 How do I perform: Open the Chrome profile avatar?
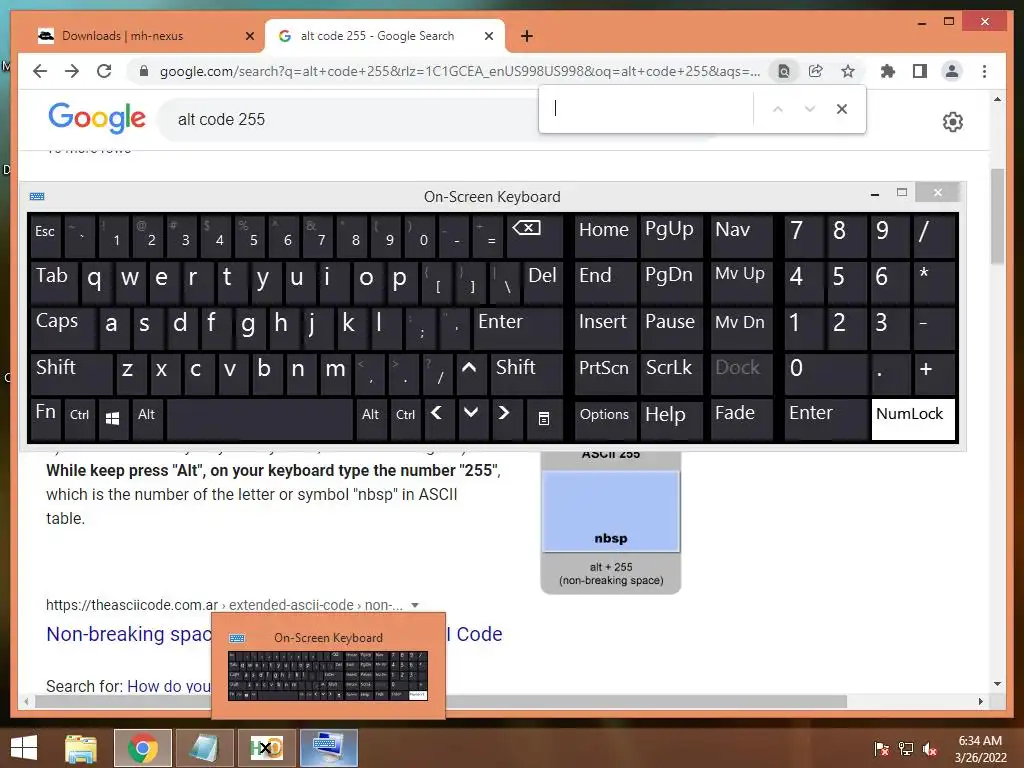coord(952,71)
